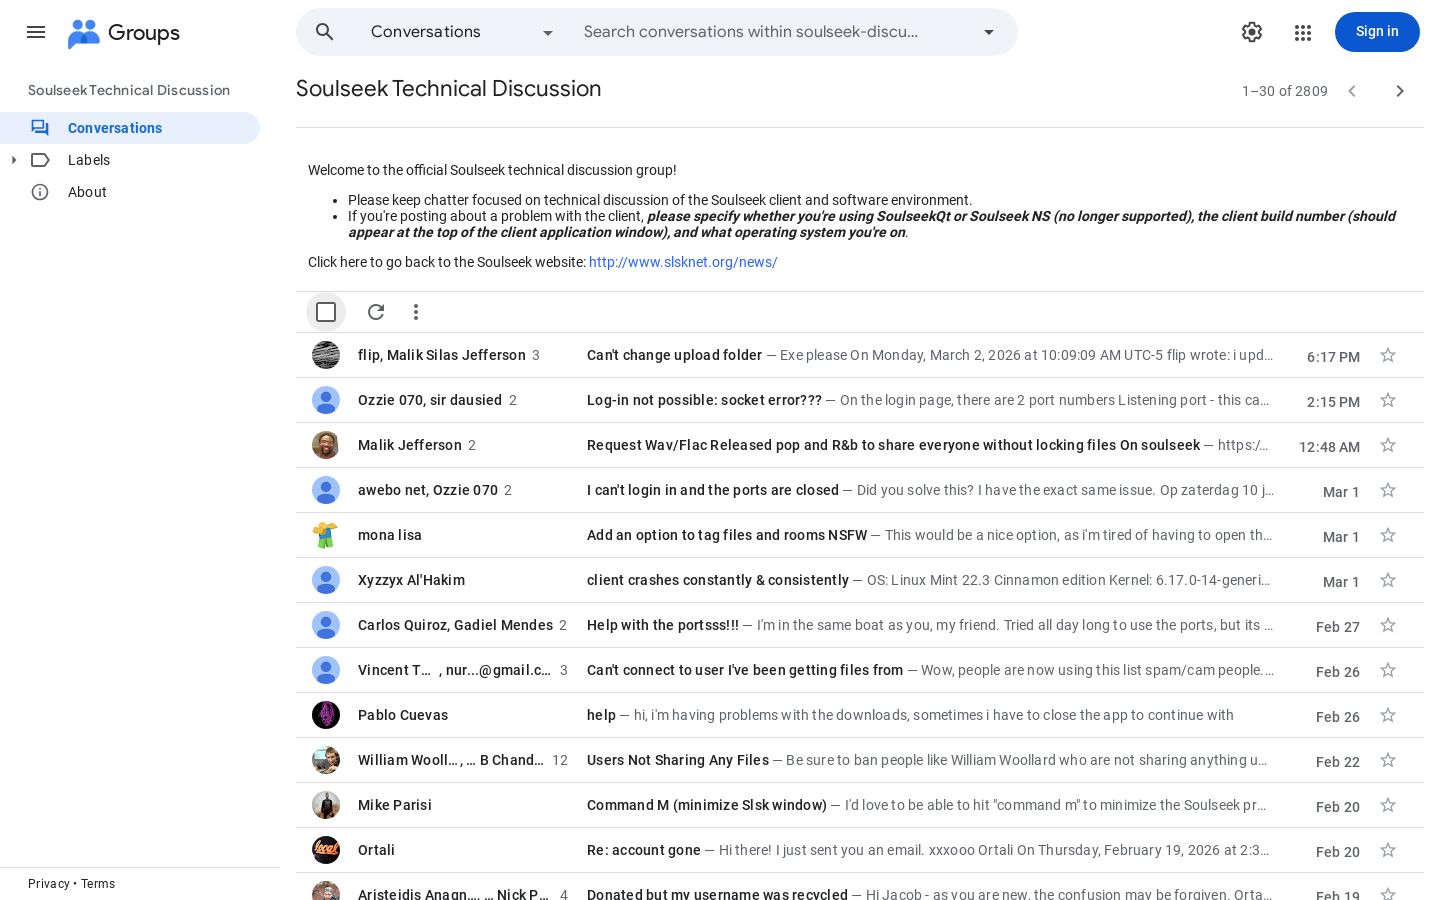This screenshot has width=1440, height=900.
Task: Click avatar for Vincent T thread
Action: (326, 670)
